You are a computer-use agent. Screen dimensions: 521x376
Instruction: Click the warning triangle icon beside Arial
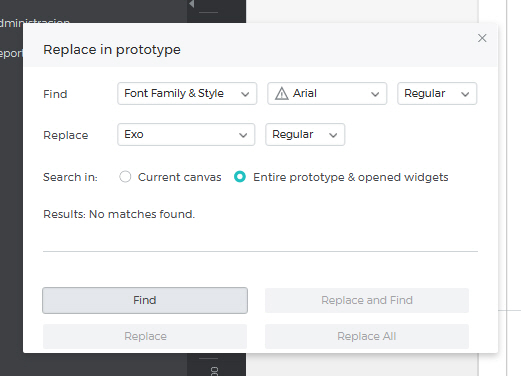click(282, 94)
